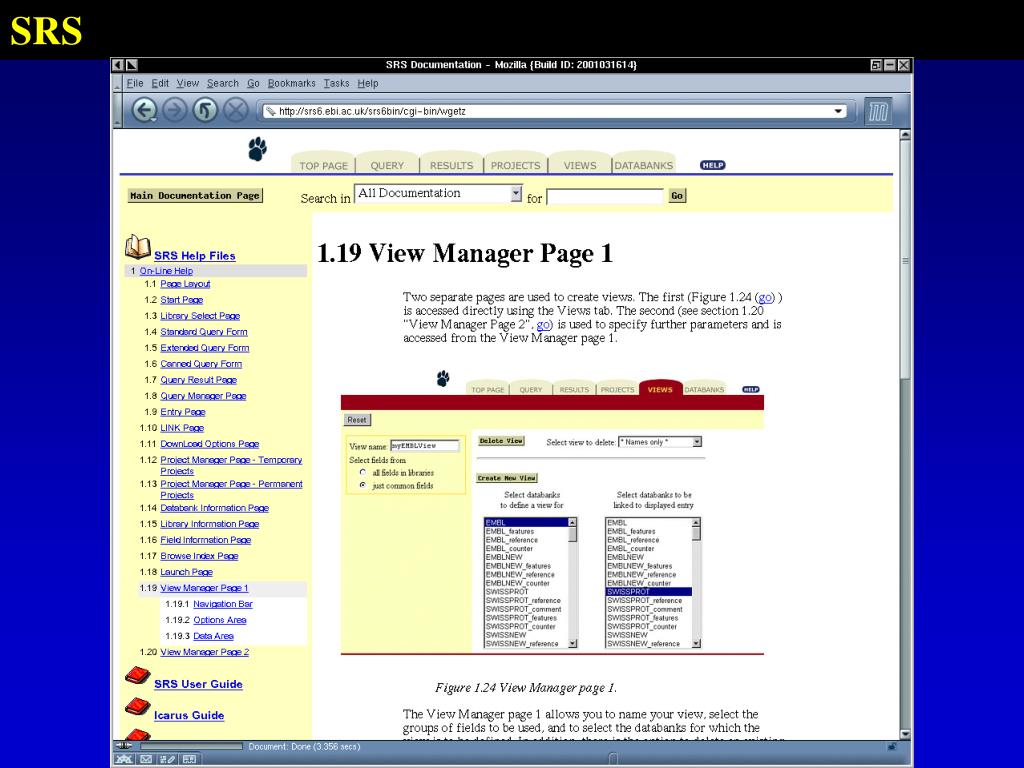
Task: Click the online/offline connection icon
Action: point(123,746)
